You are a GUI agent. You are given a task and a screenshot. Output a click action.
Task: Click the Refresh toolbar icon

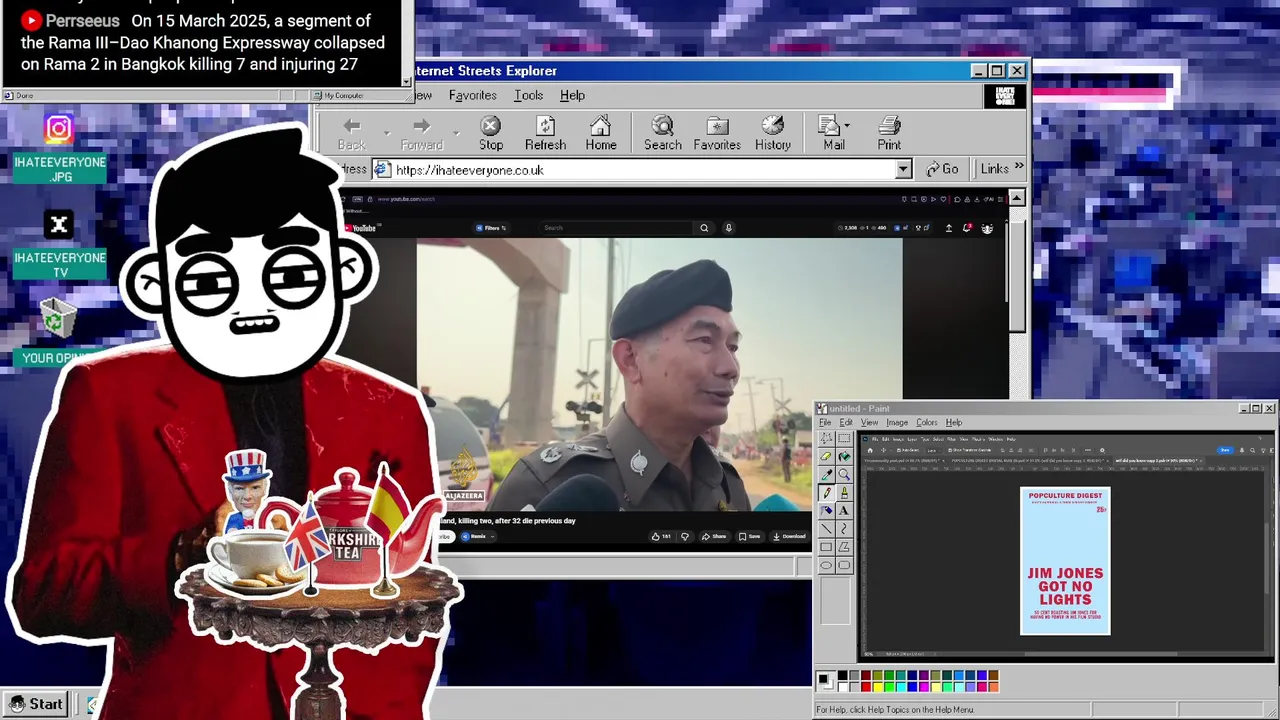coord(545,133)
